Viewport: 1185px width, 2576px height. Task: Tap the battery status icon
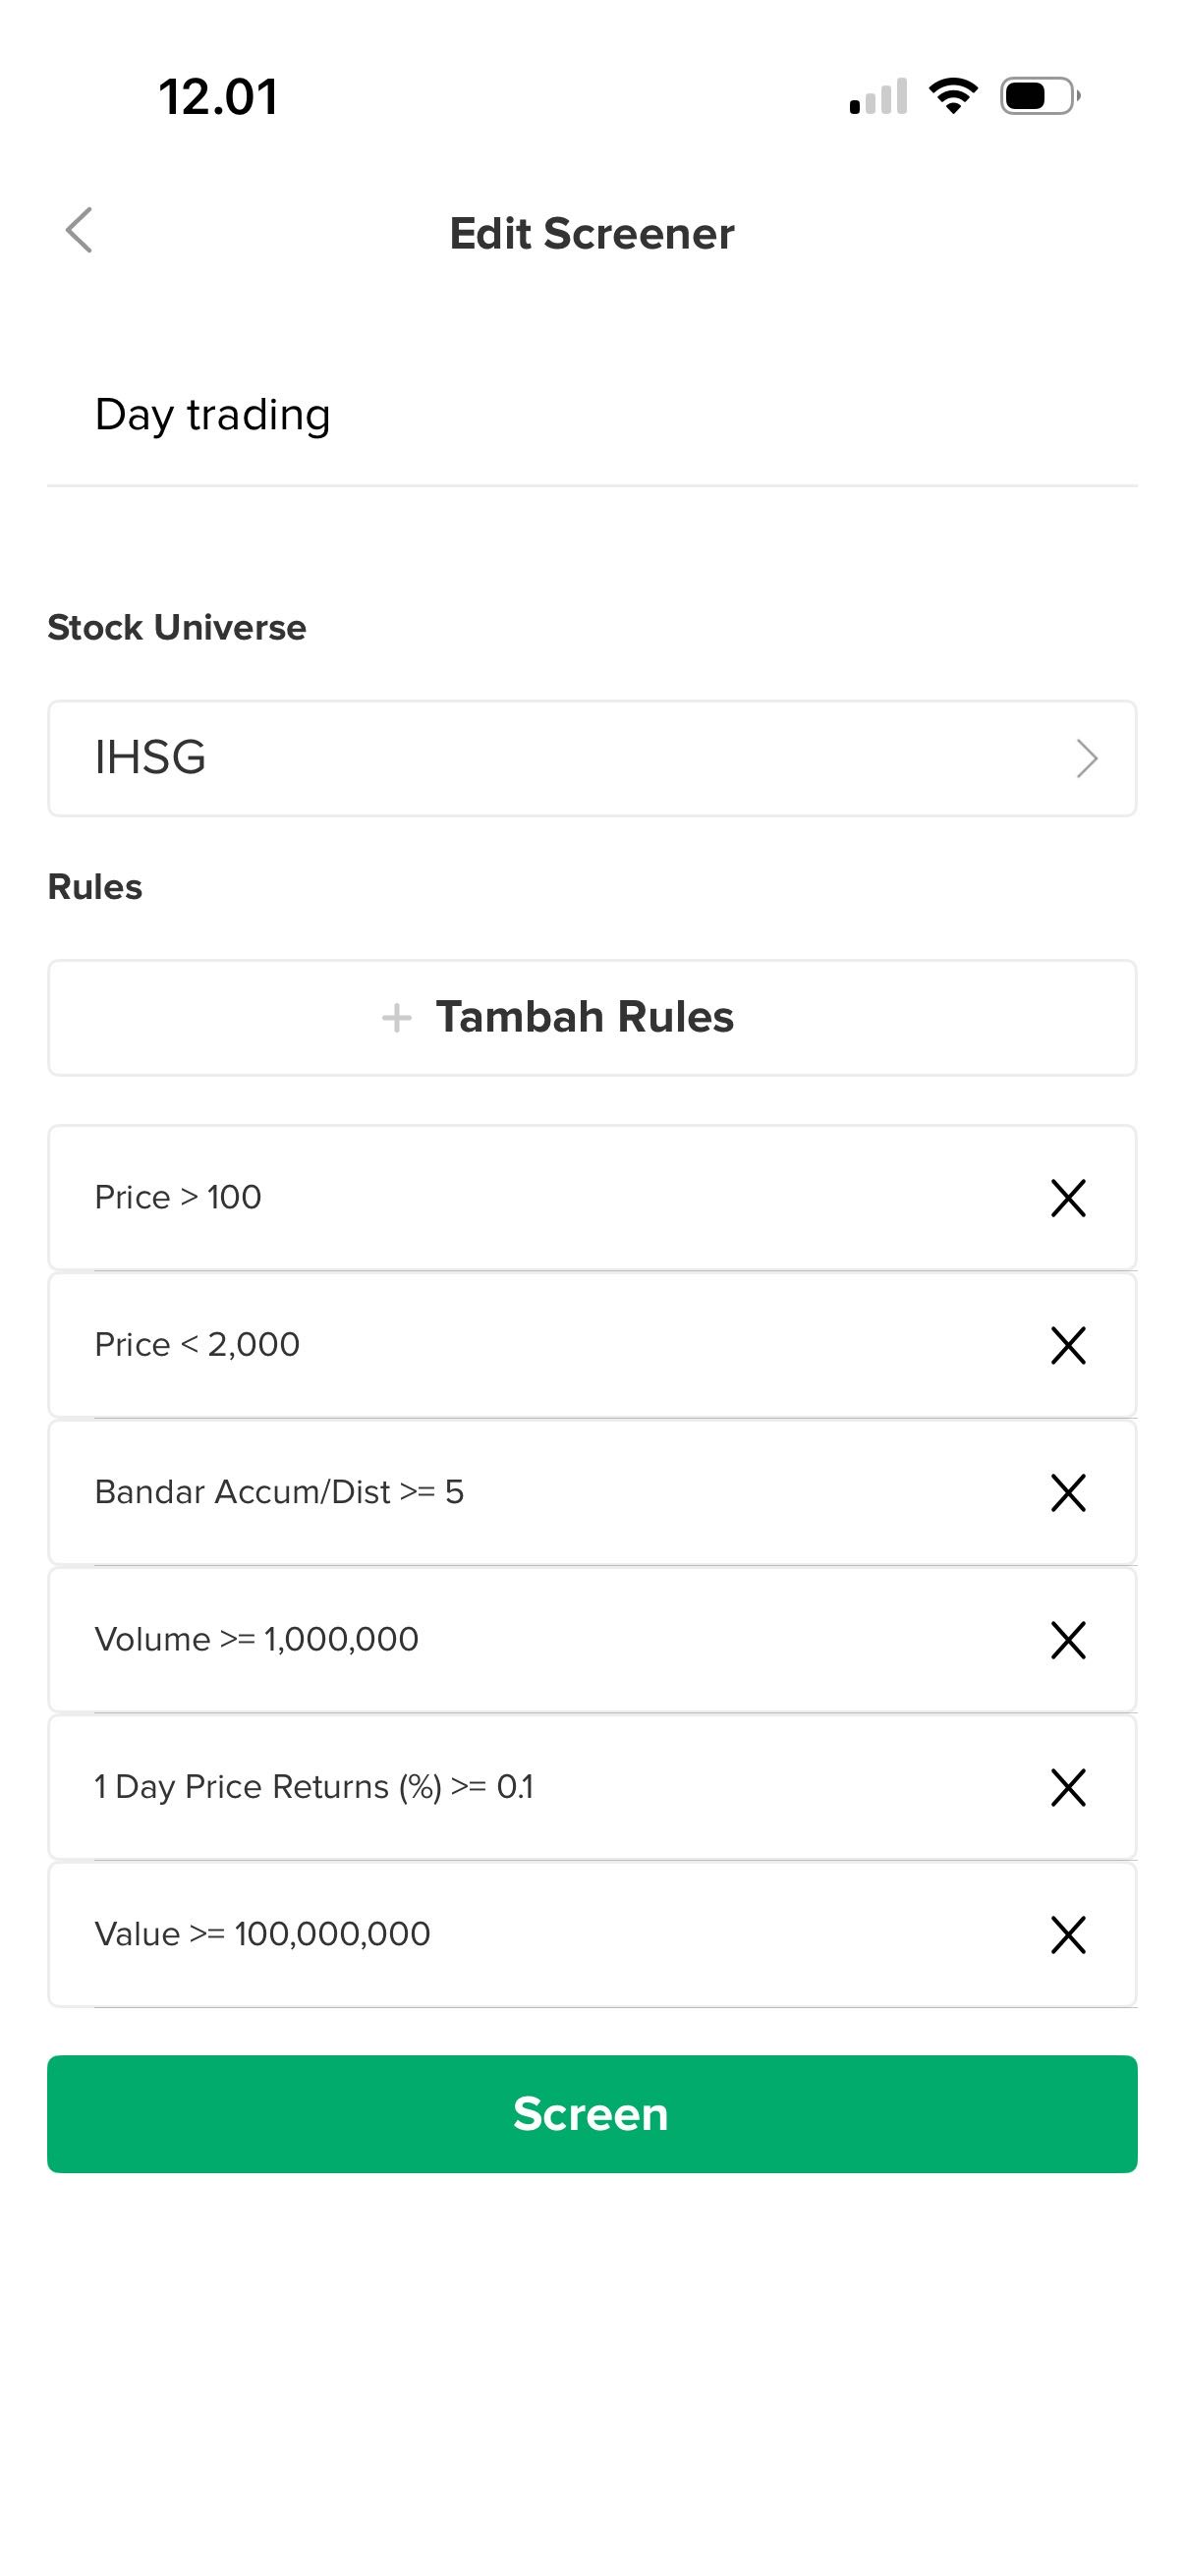(1039, 96)
